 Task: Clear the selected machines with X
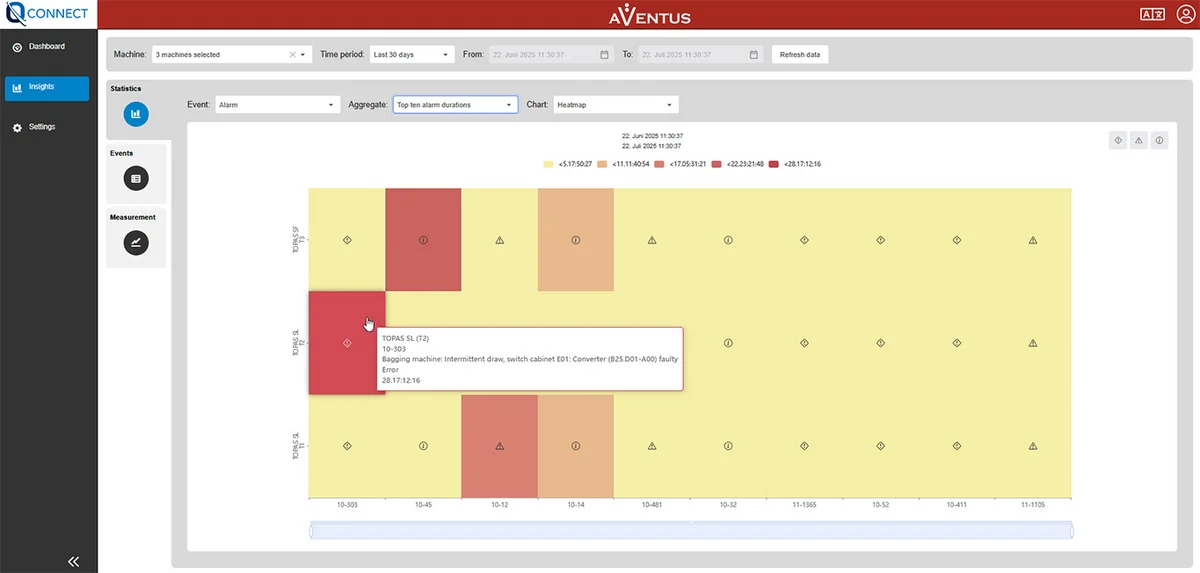(x=292, y=55)
